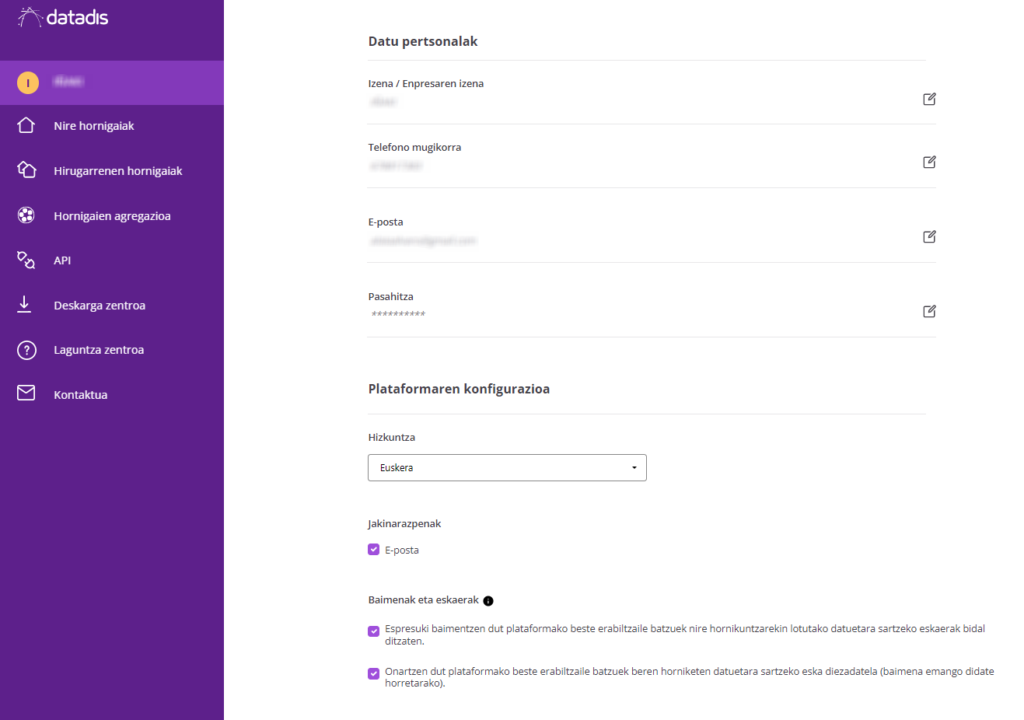Click the dropdown arrow beside Euskera
This screenshot has width=1024, height=720.
pos(634,468)
